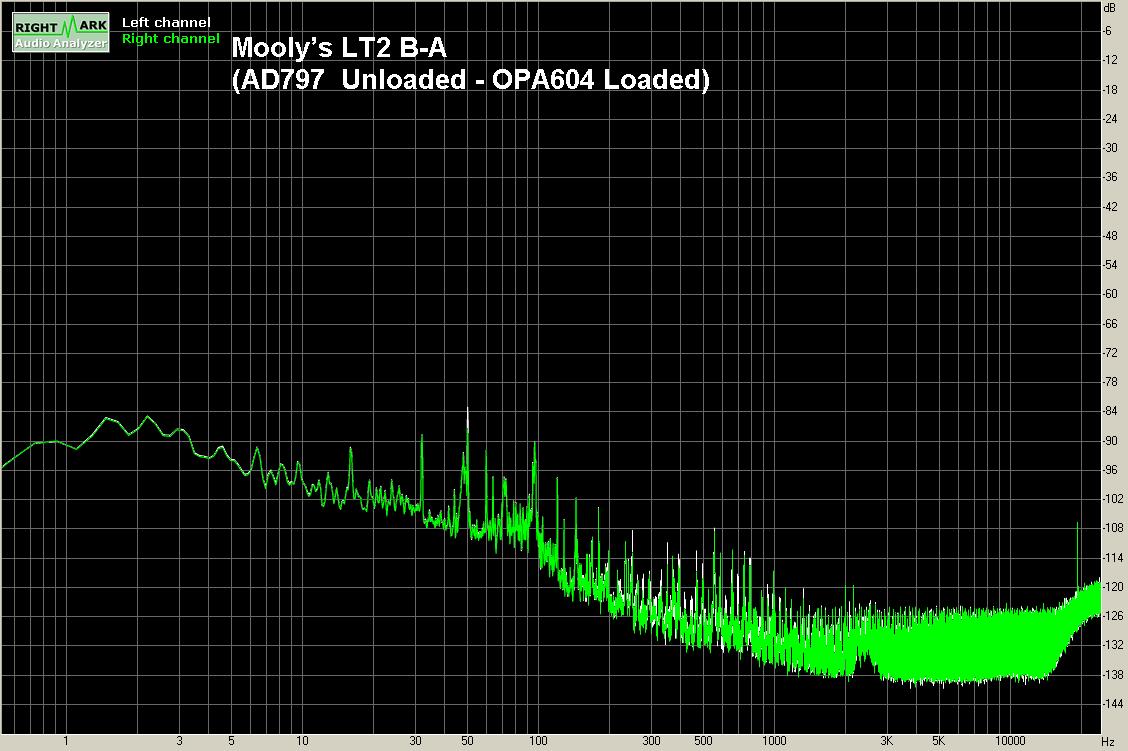Click the 500 Hz frequency axis label
This screenshot has width=1128, height=751.
pos(704,741)
